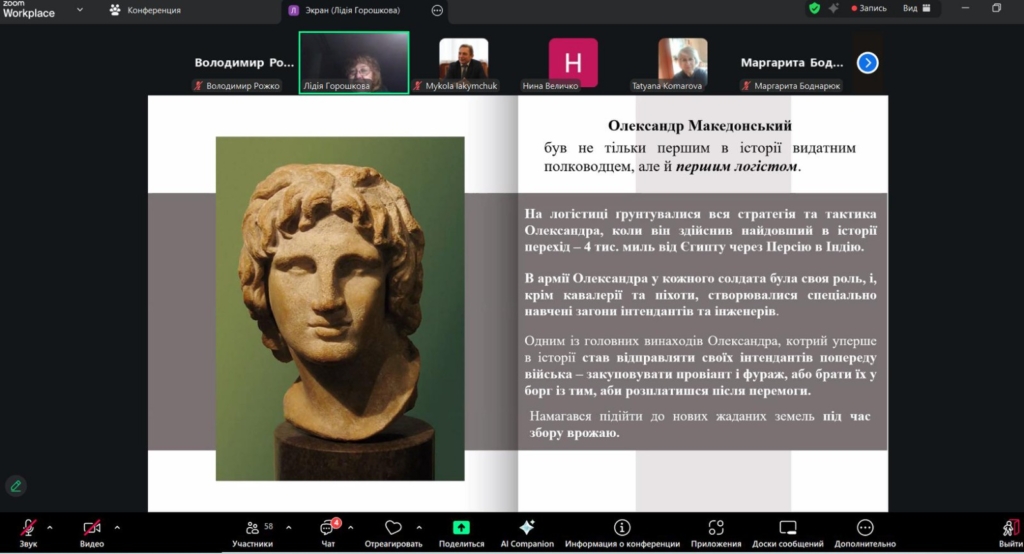Click the green Поделиться share screen button
Viewport: 1024px width, 554px height.
pyautogui.click(x=460, y=531)
